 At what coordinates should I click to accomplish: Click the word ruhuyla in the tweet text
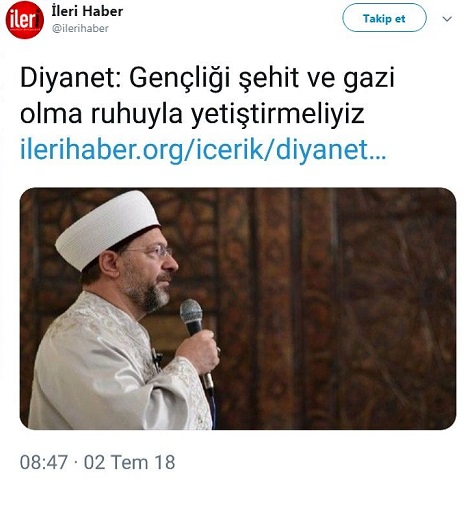137,115
